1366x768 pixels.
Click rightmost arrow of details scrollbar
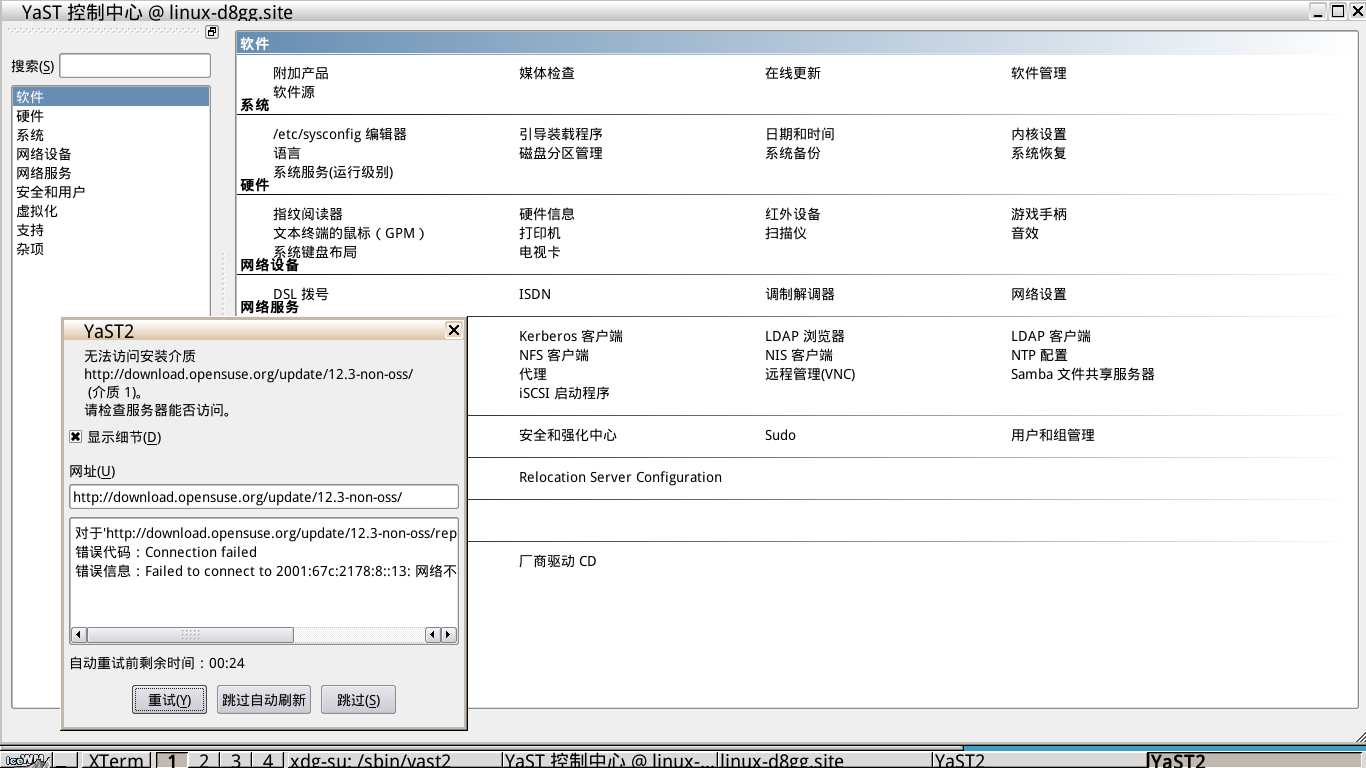coord(449,635)
